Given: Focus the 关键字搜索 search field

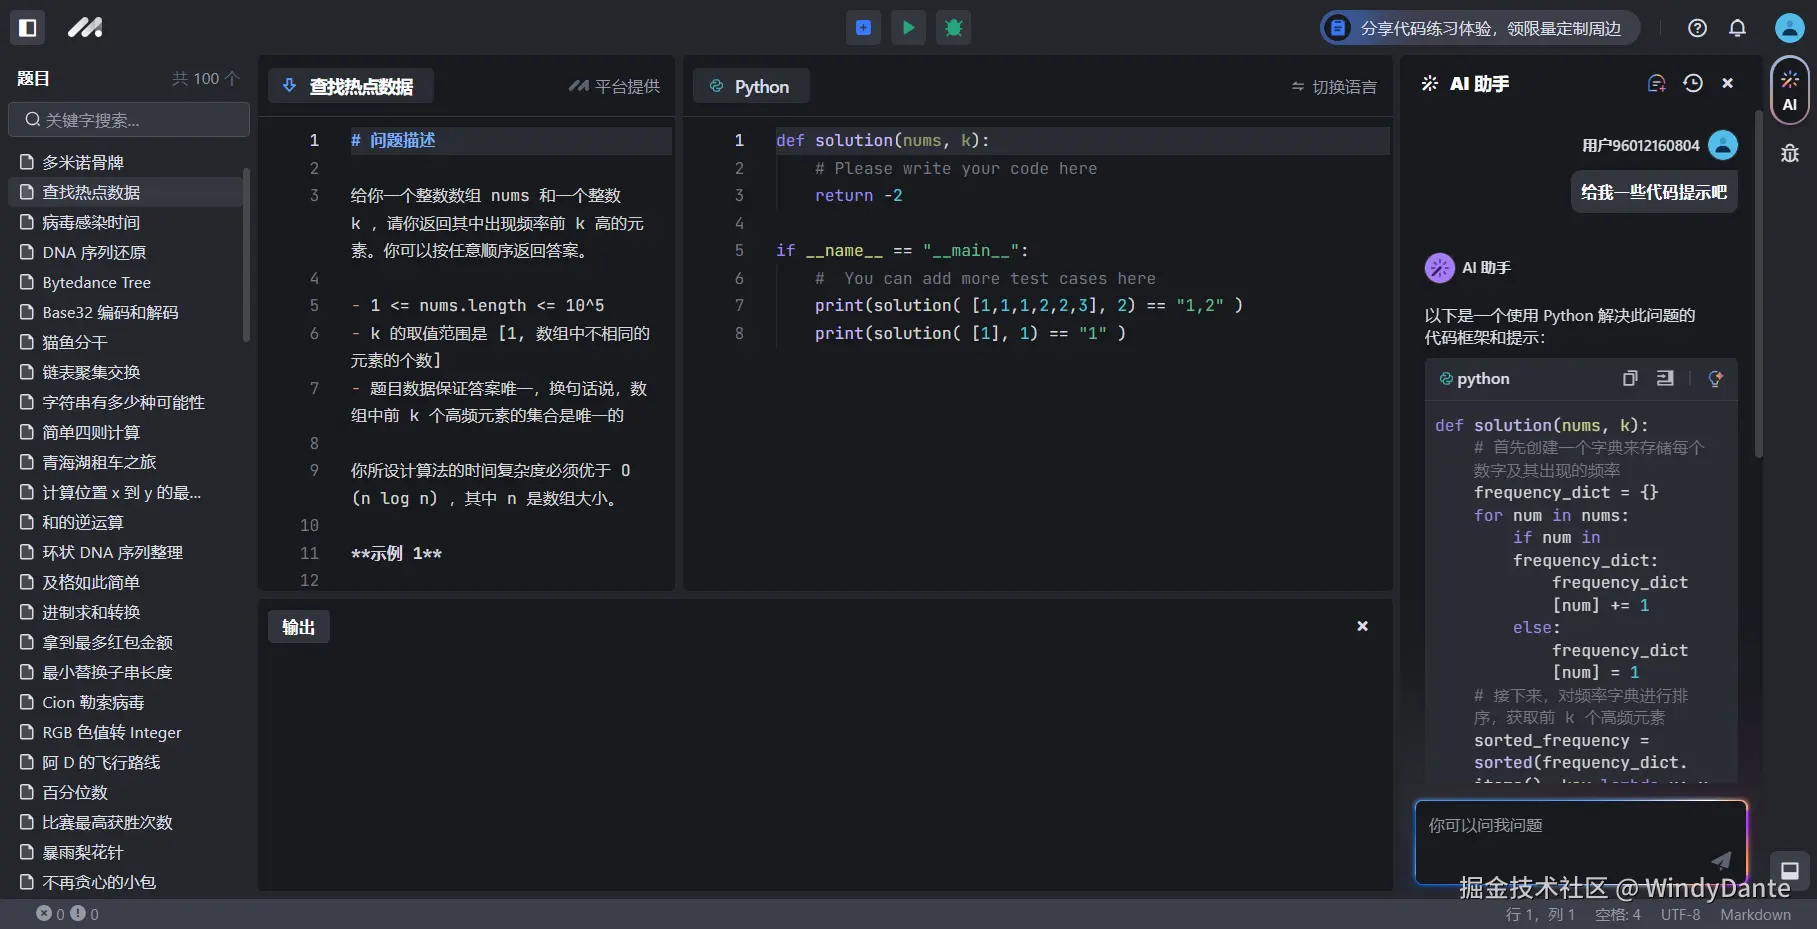Looking at the screenshot, I should pos(129,120).
